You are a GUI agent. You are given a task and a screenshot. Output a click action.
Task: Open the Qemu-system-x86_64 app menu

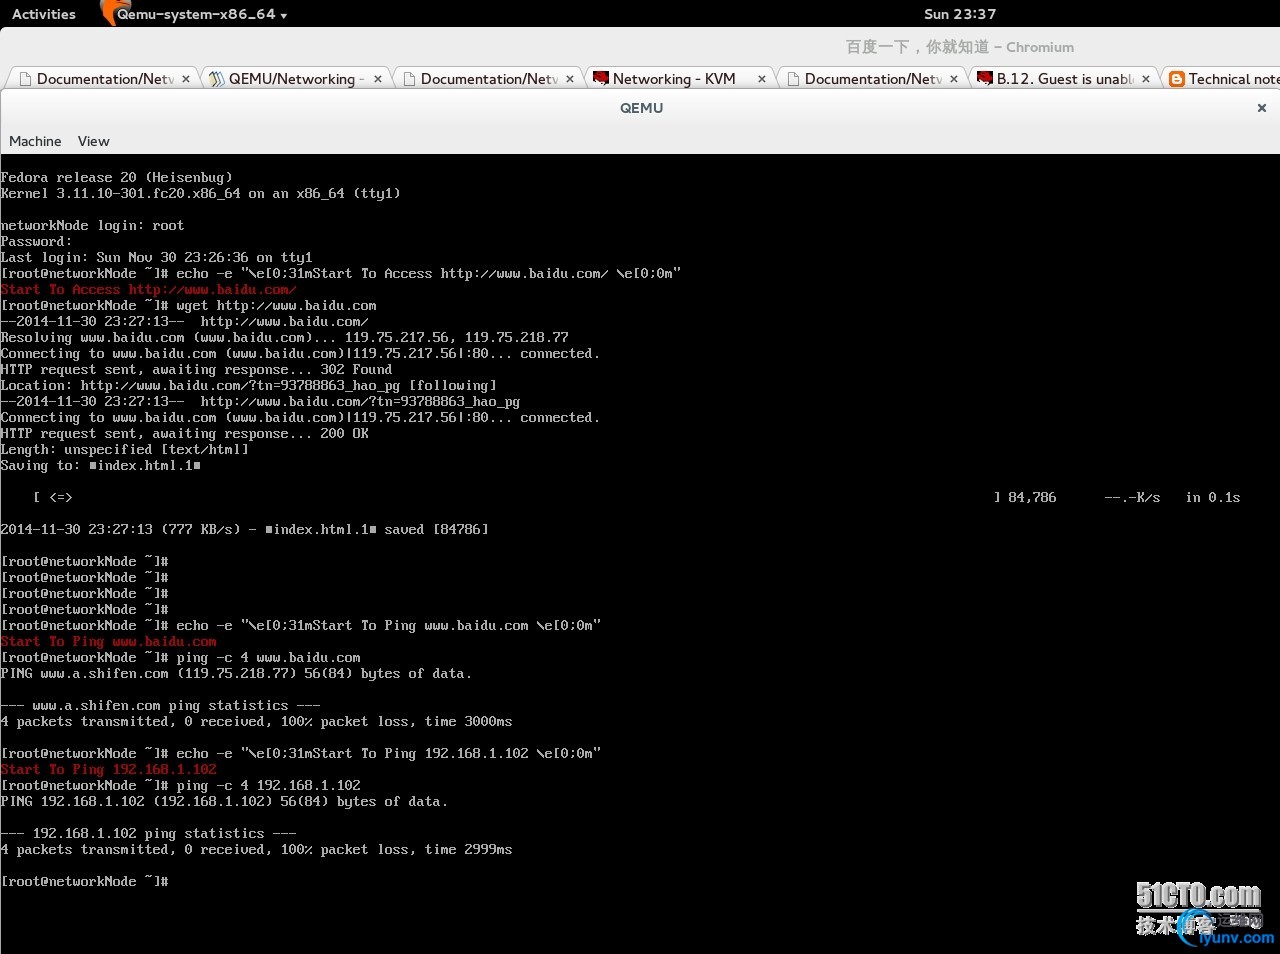pos(201,14)
